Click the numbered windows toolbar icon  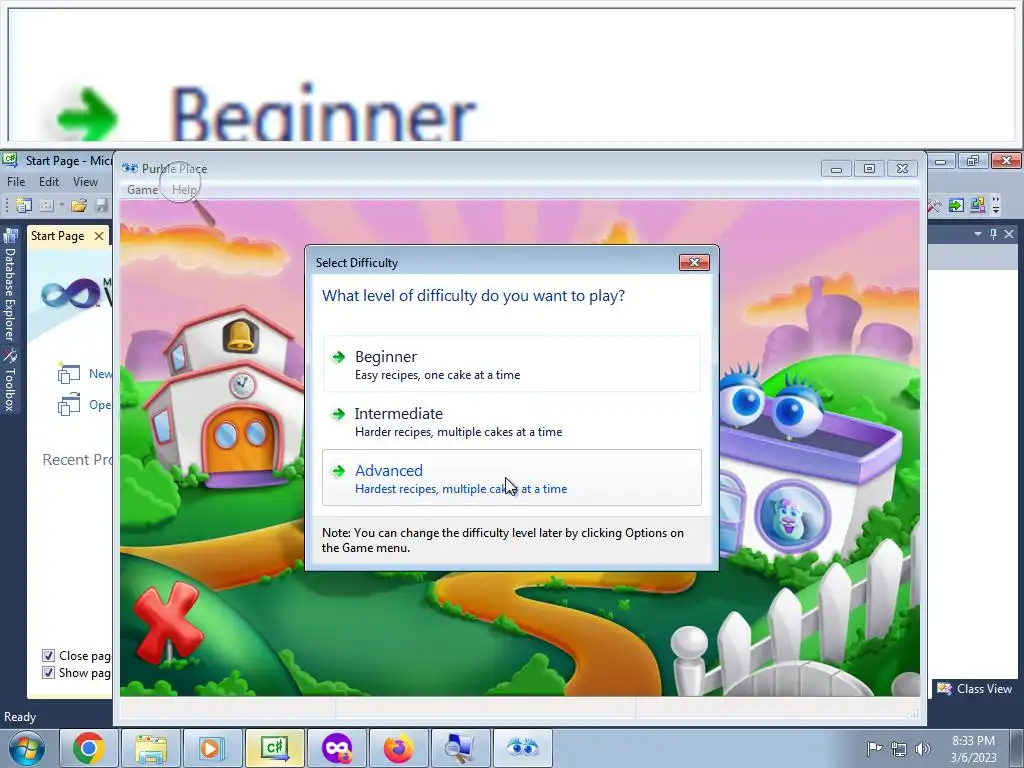(978, 206)
